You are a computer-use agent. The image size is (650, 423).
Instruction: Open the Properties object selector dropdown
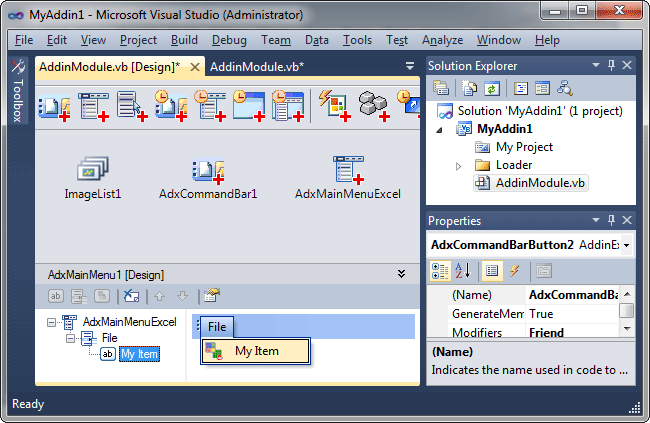(626, 245)
